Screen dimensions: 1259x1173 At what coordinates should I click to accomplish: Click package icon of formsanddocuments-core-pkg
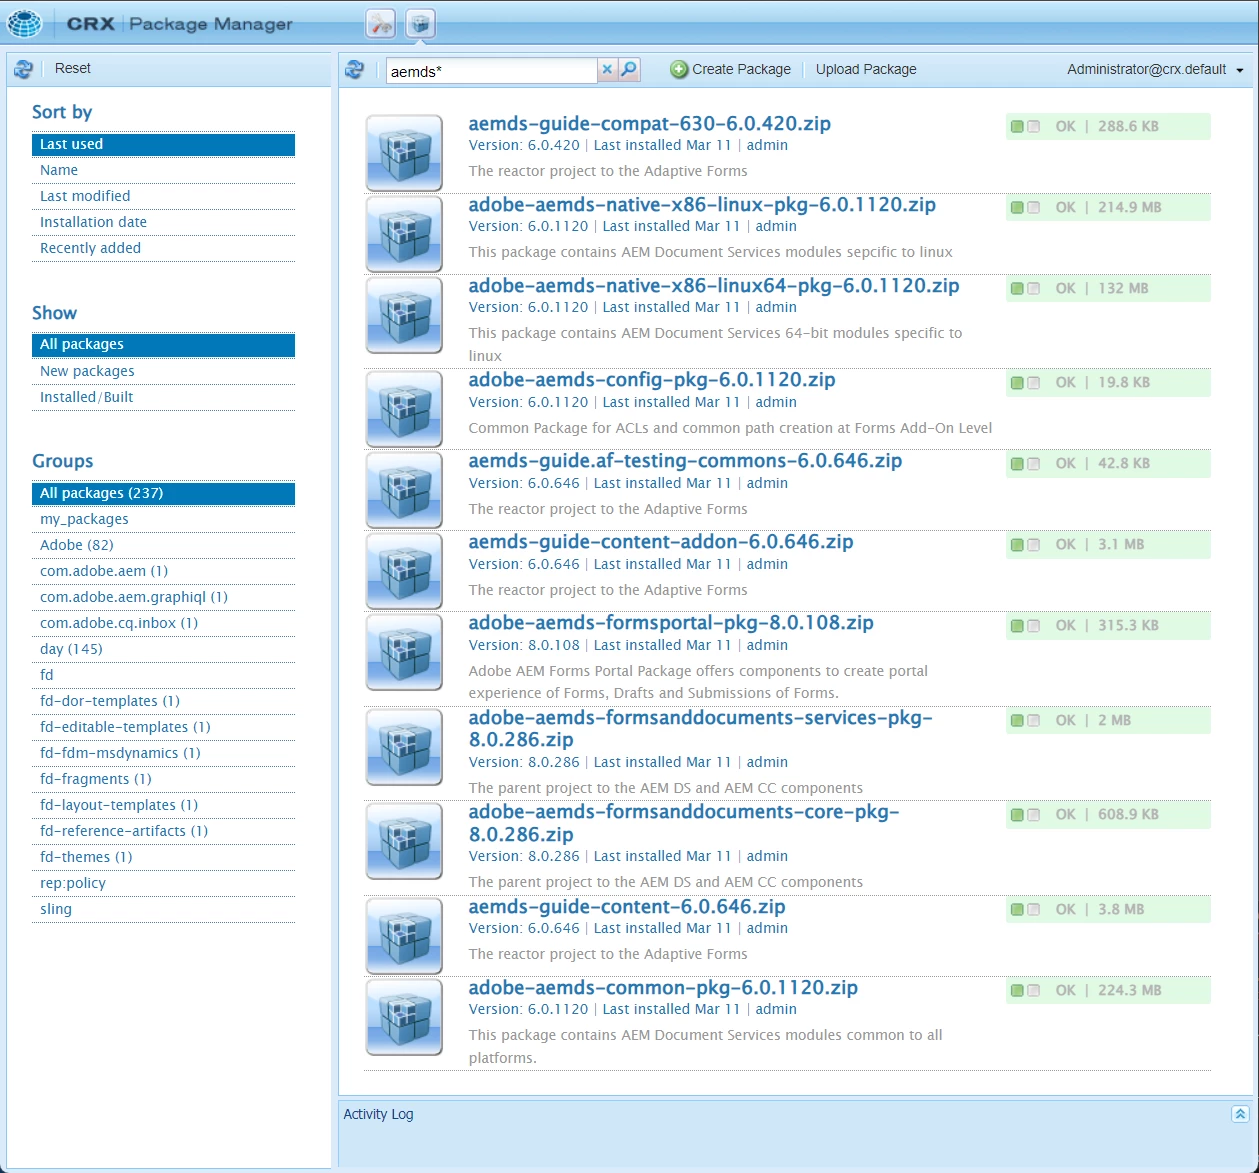coord(404,841)
